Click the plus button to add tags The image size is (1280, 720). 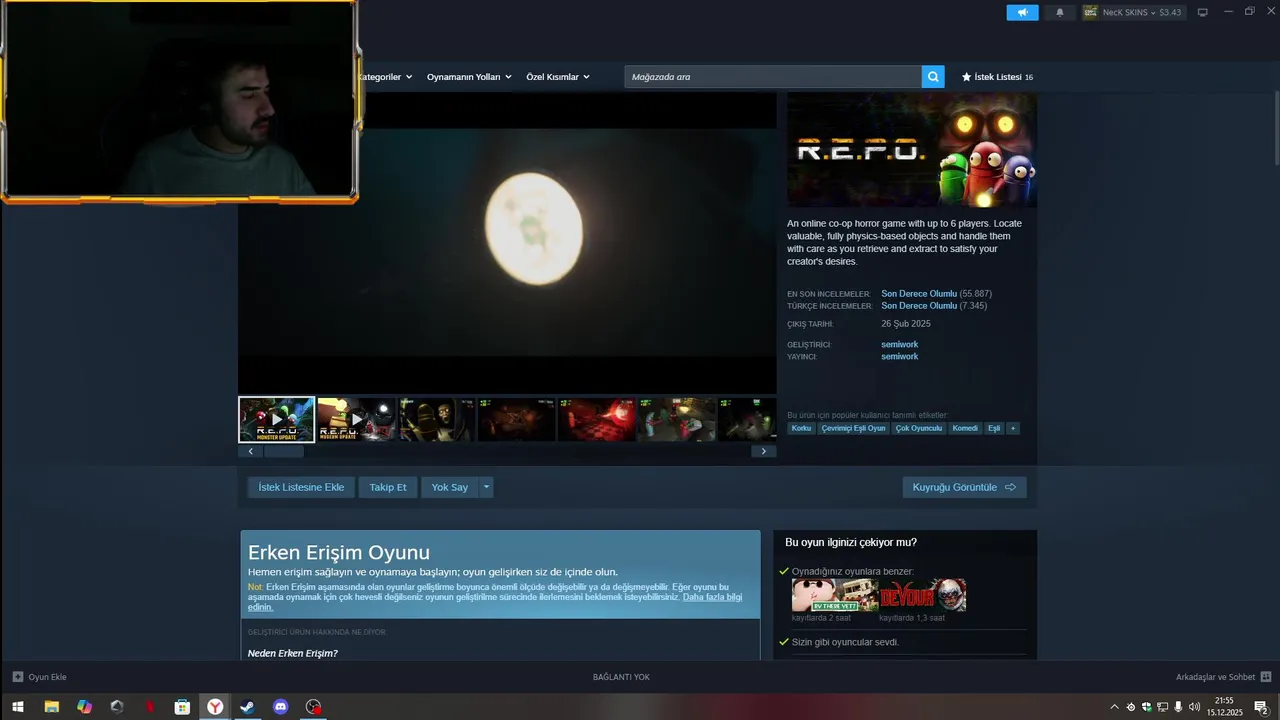1013,428
